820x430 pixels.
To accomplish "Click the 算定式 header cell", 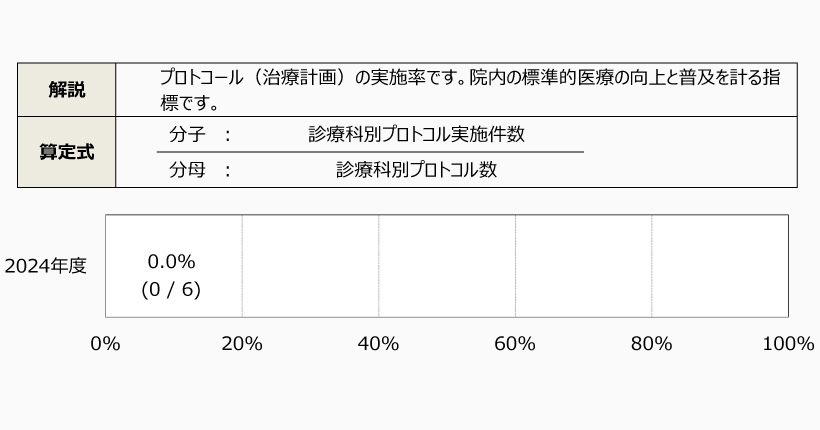I will (66, 152).
